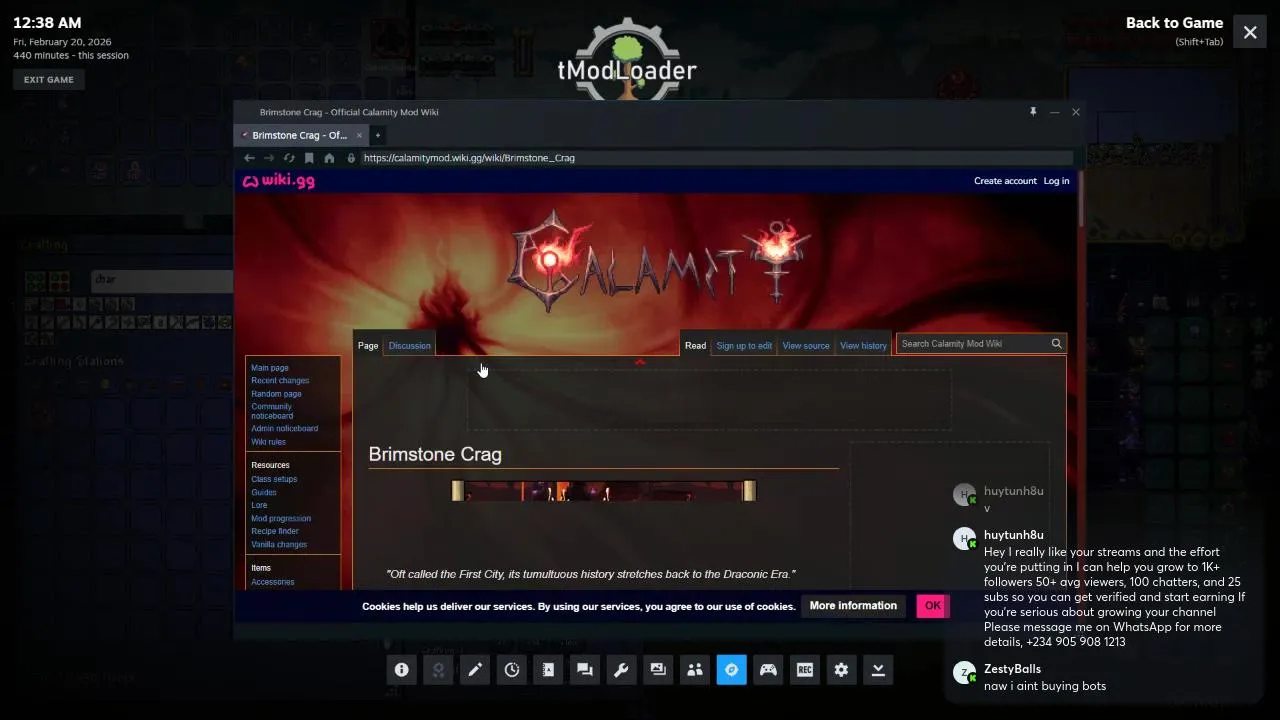
Task: Click the wiki.gg logo
Action: 279,181
